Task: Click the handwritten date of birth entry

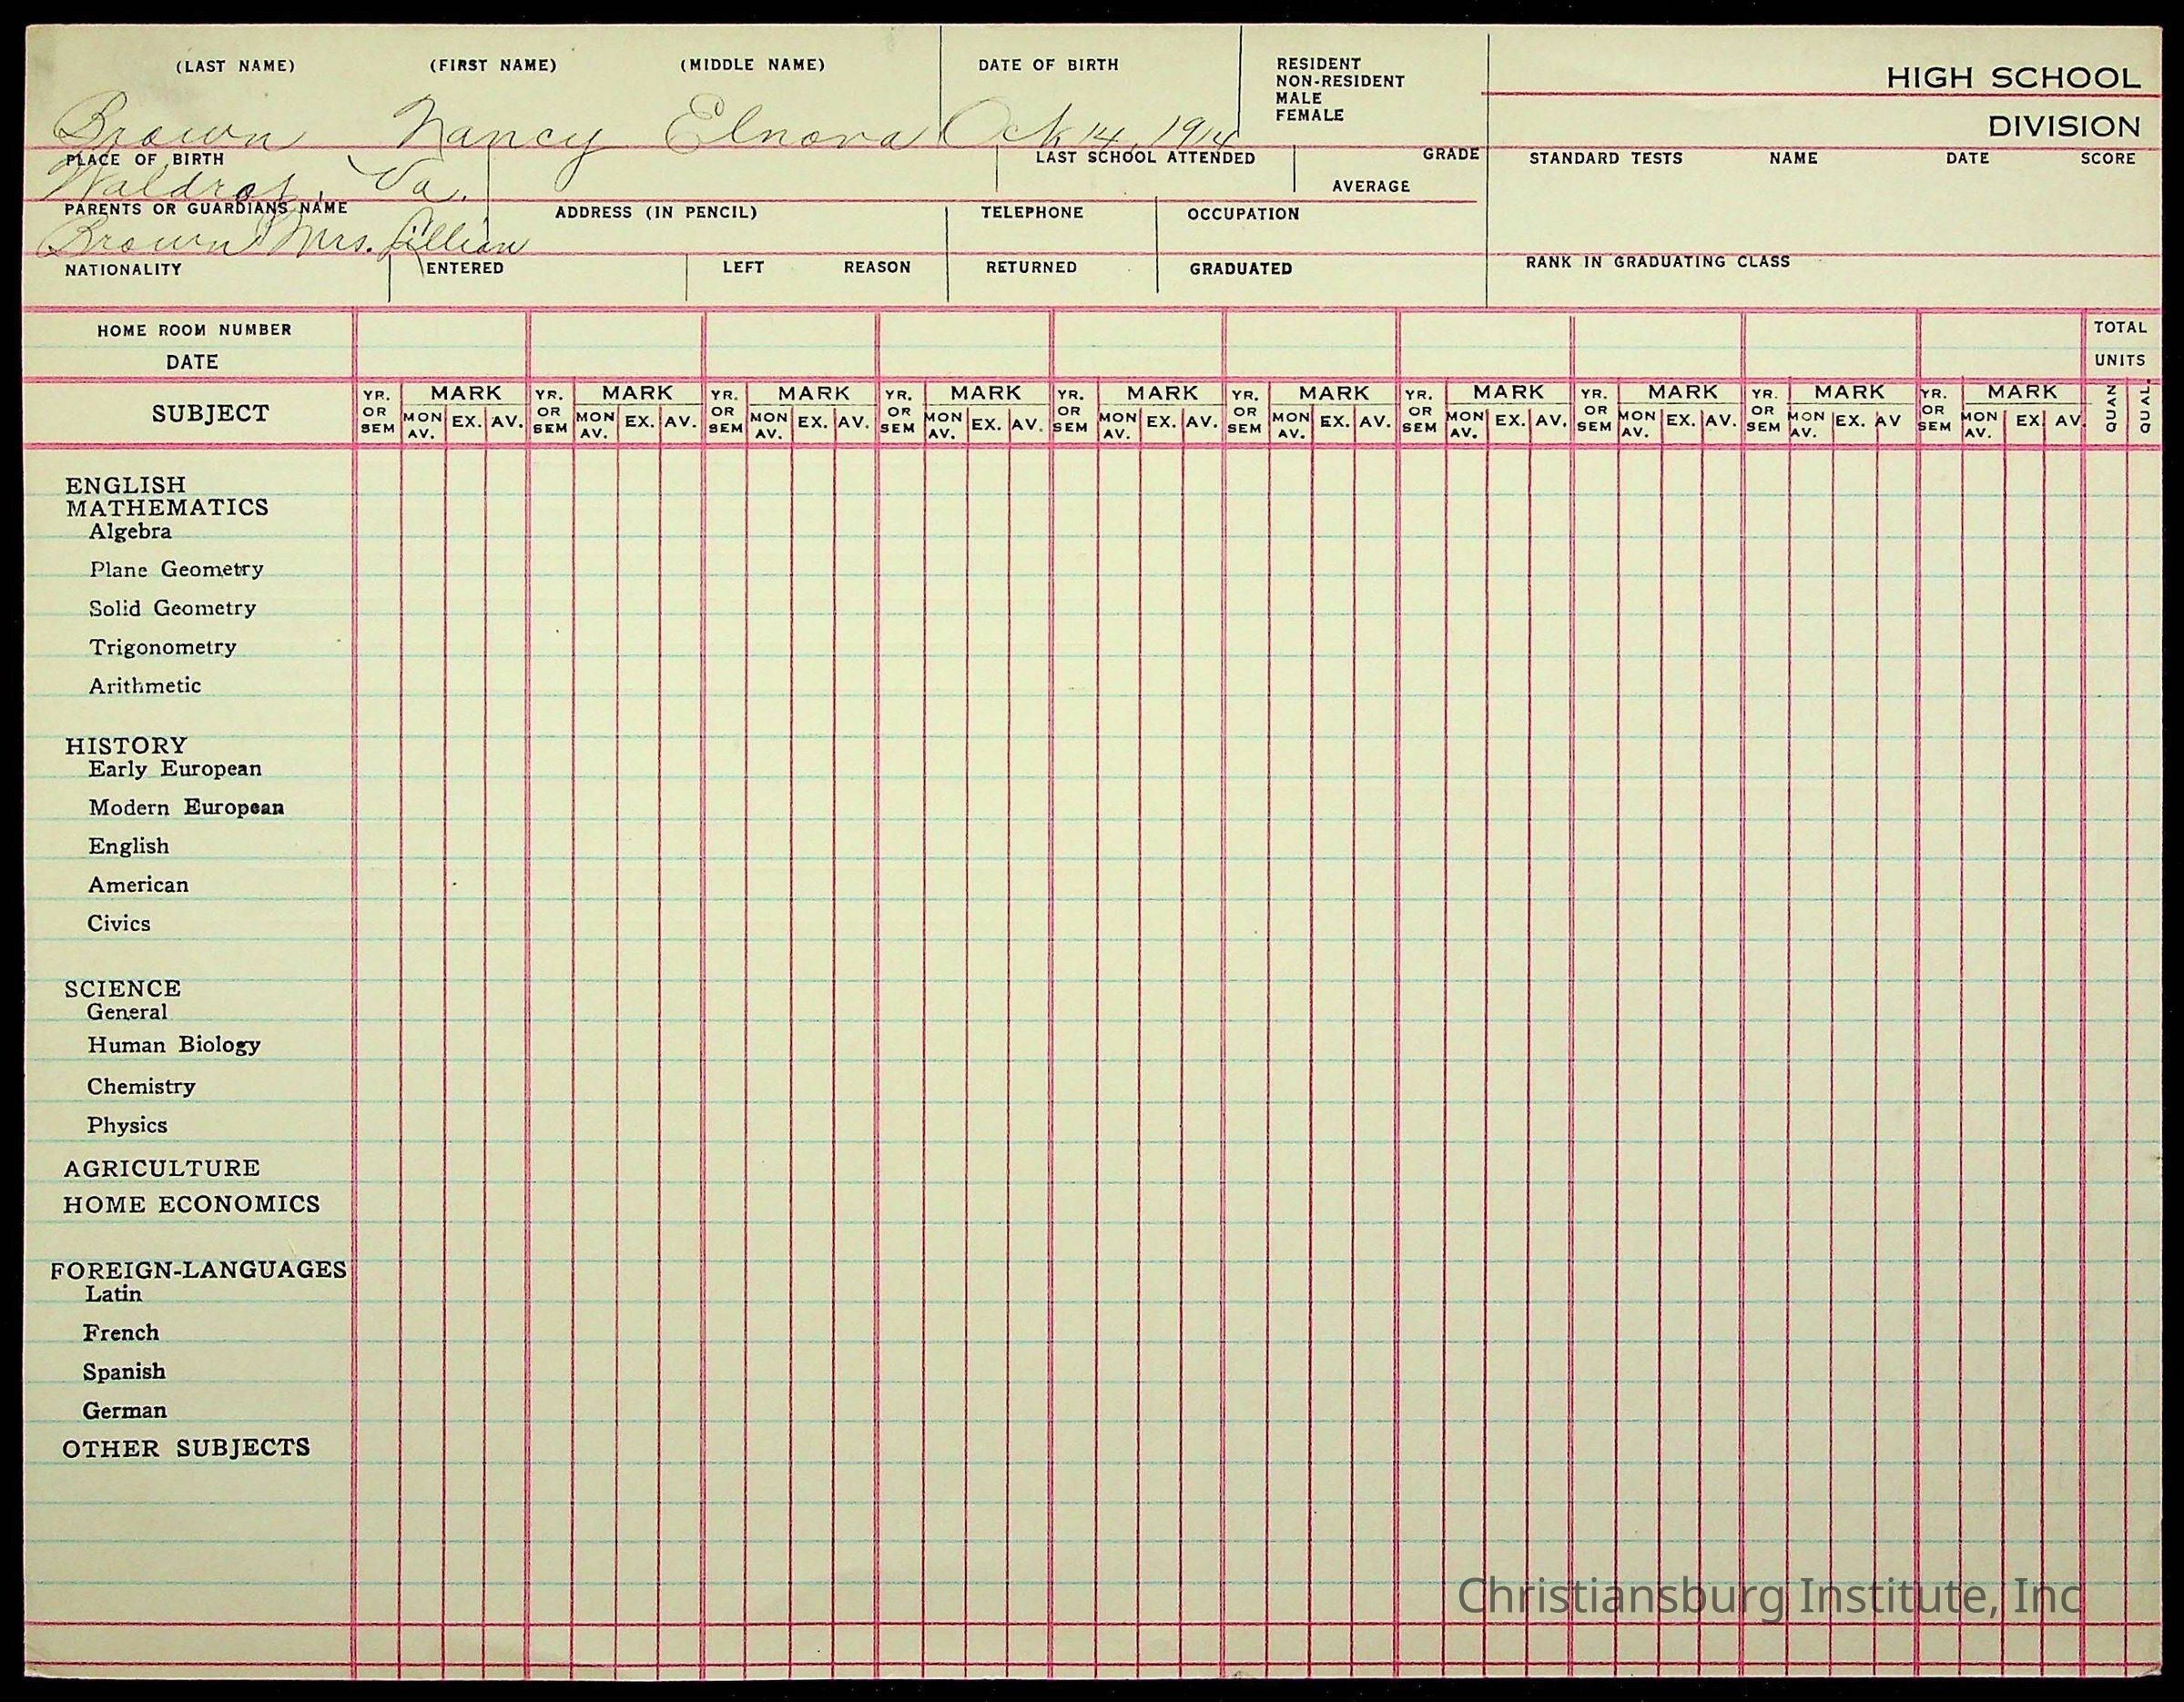Action: coord(1090,128)
